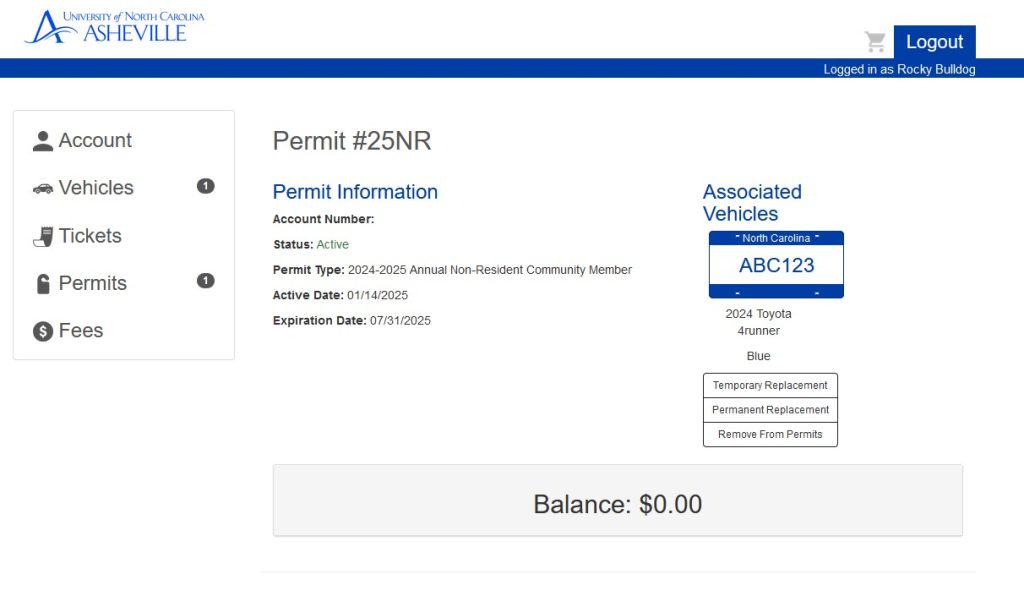Click the Permits lock icon
Screen dimensions: 1024x596
[x=42, y=284]
